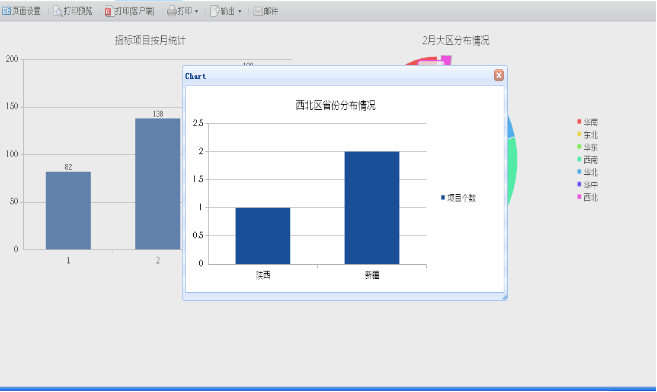Toggle the 东北 yellow legend entry
The image size is (657, 392).
587,135
